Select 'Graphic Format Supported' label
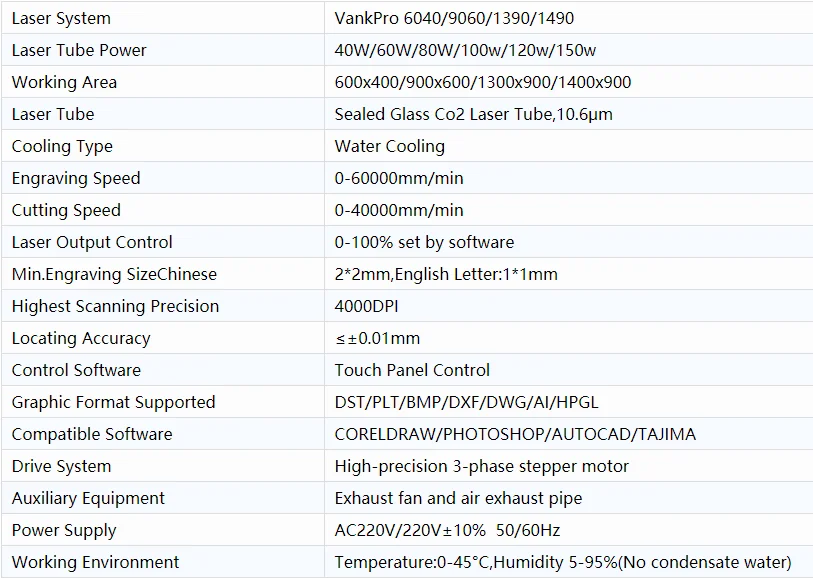Screen dimensions: 813x578 (113, 402)
